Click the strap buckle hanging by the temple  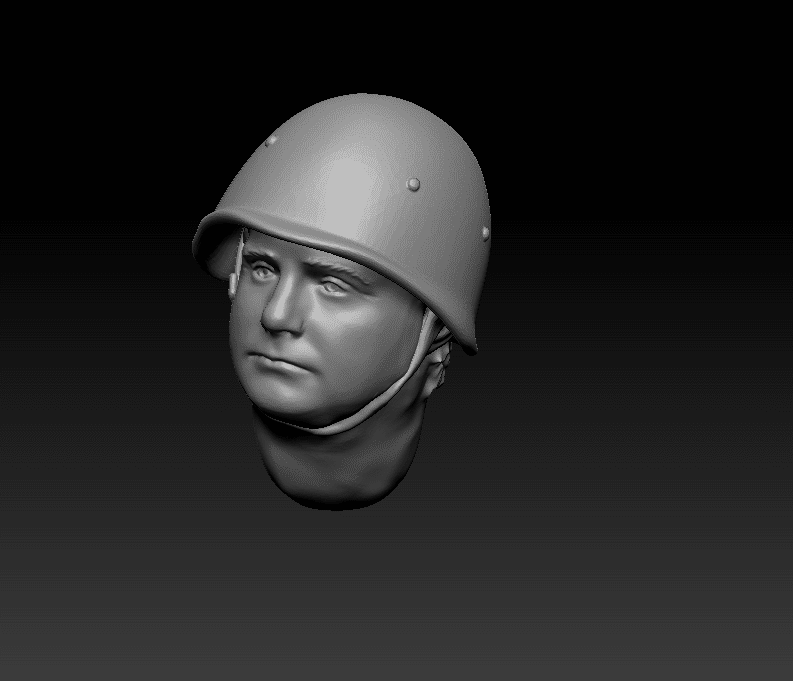235,277
